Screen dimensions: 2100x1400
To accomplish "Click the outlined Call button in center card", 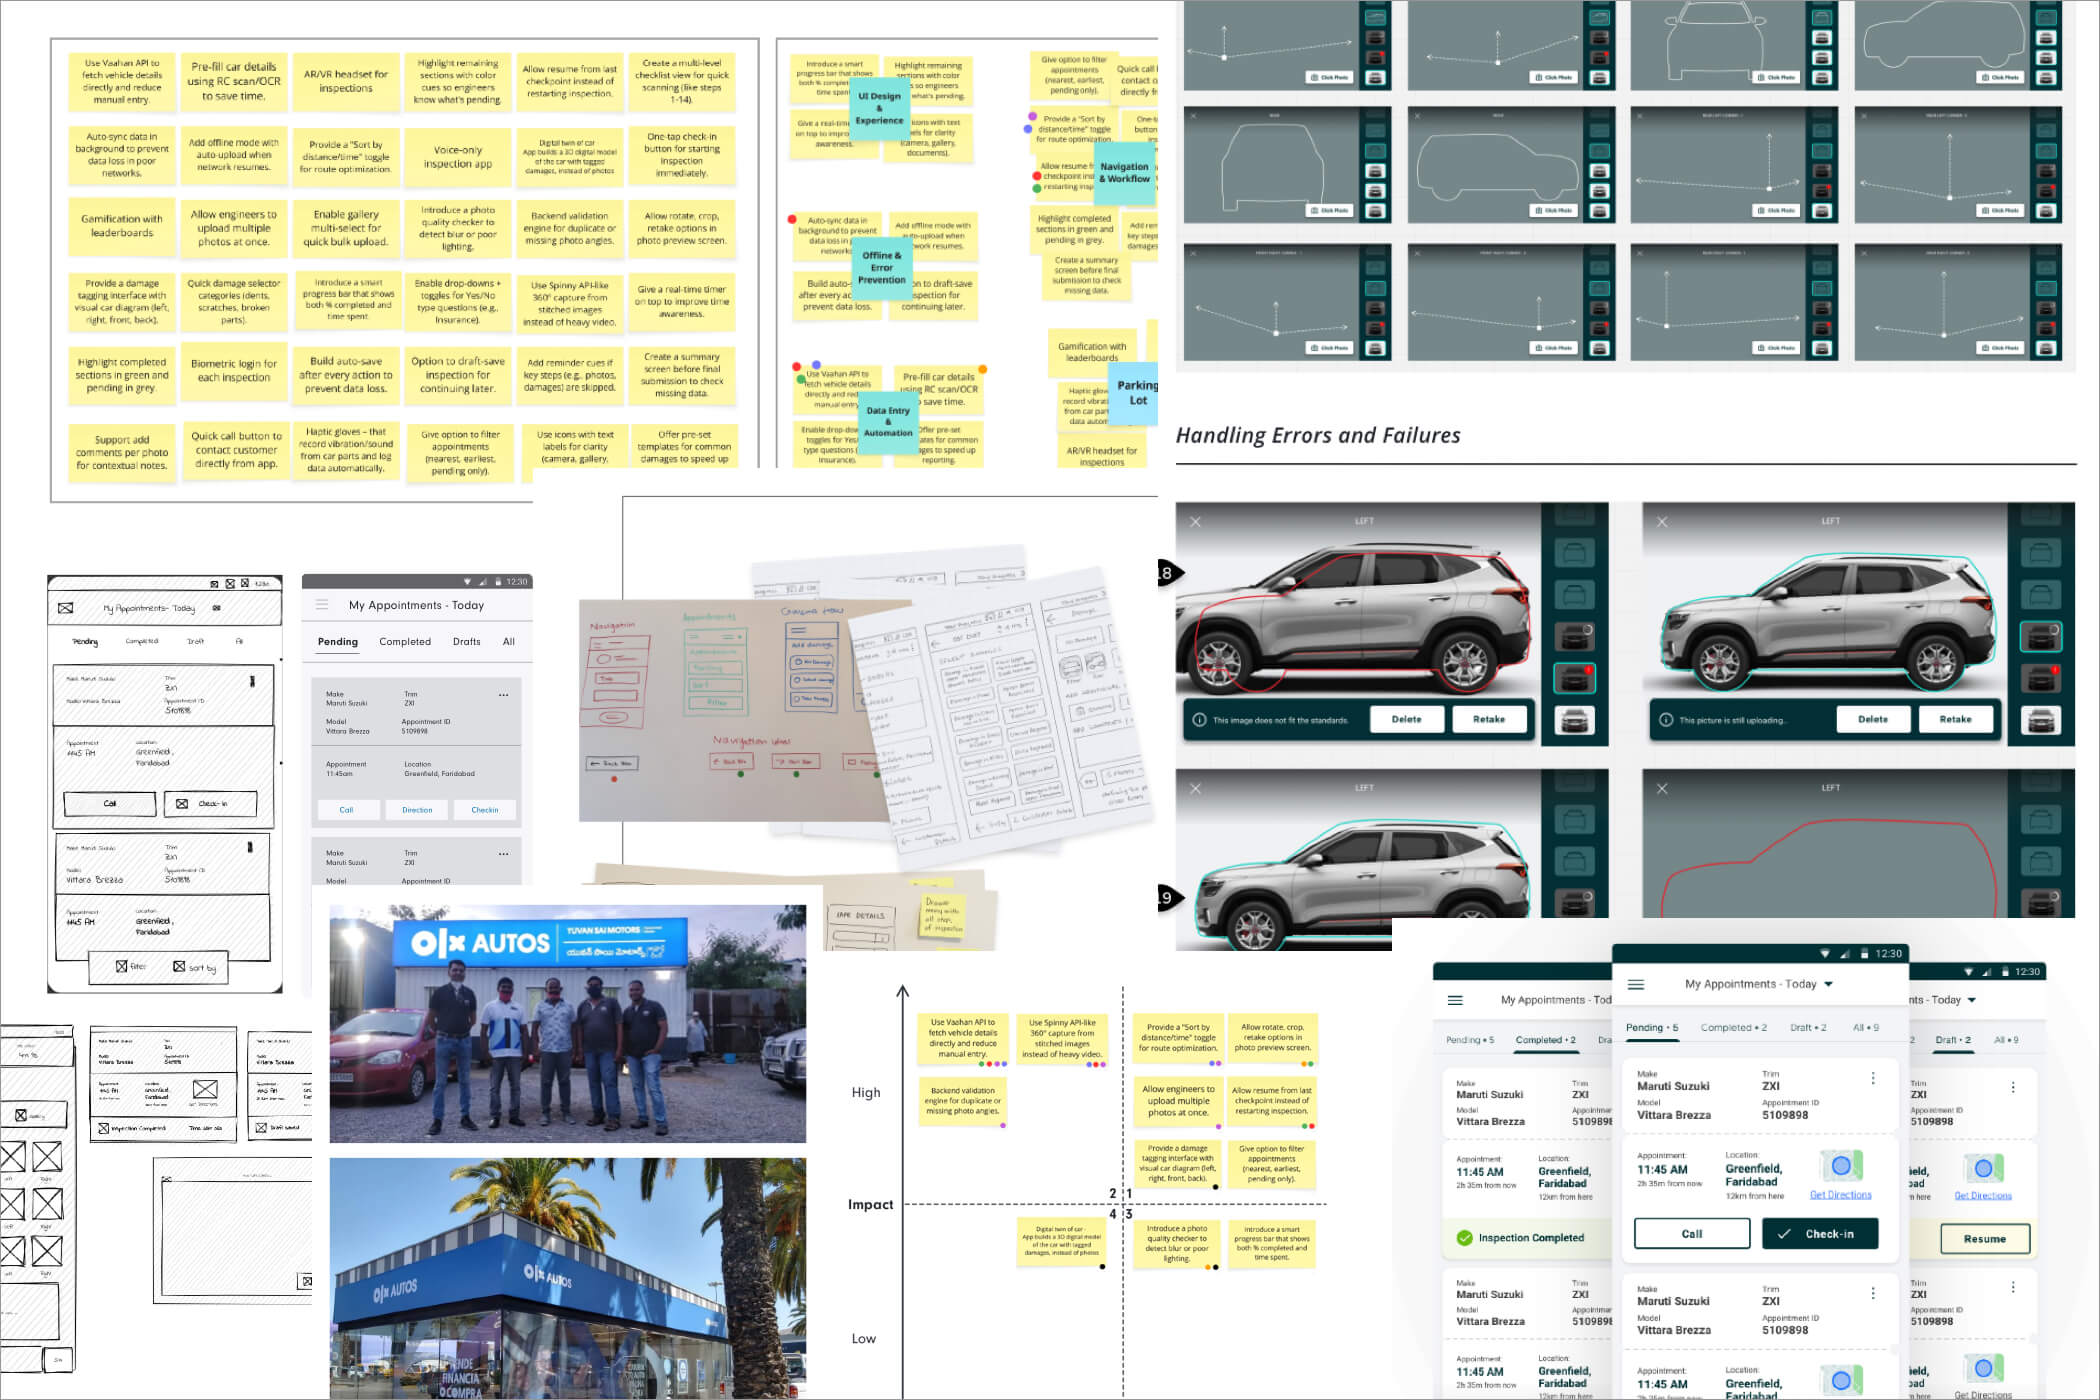I will (x=1691, y=1234).
